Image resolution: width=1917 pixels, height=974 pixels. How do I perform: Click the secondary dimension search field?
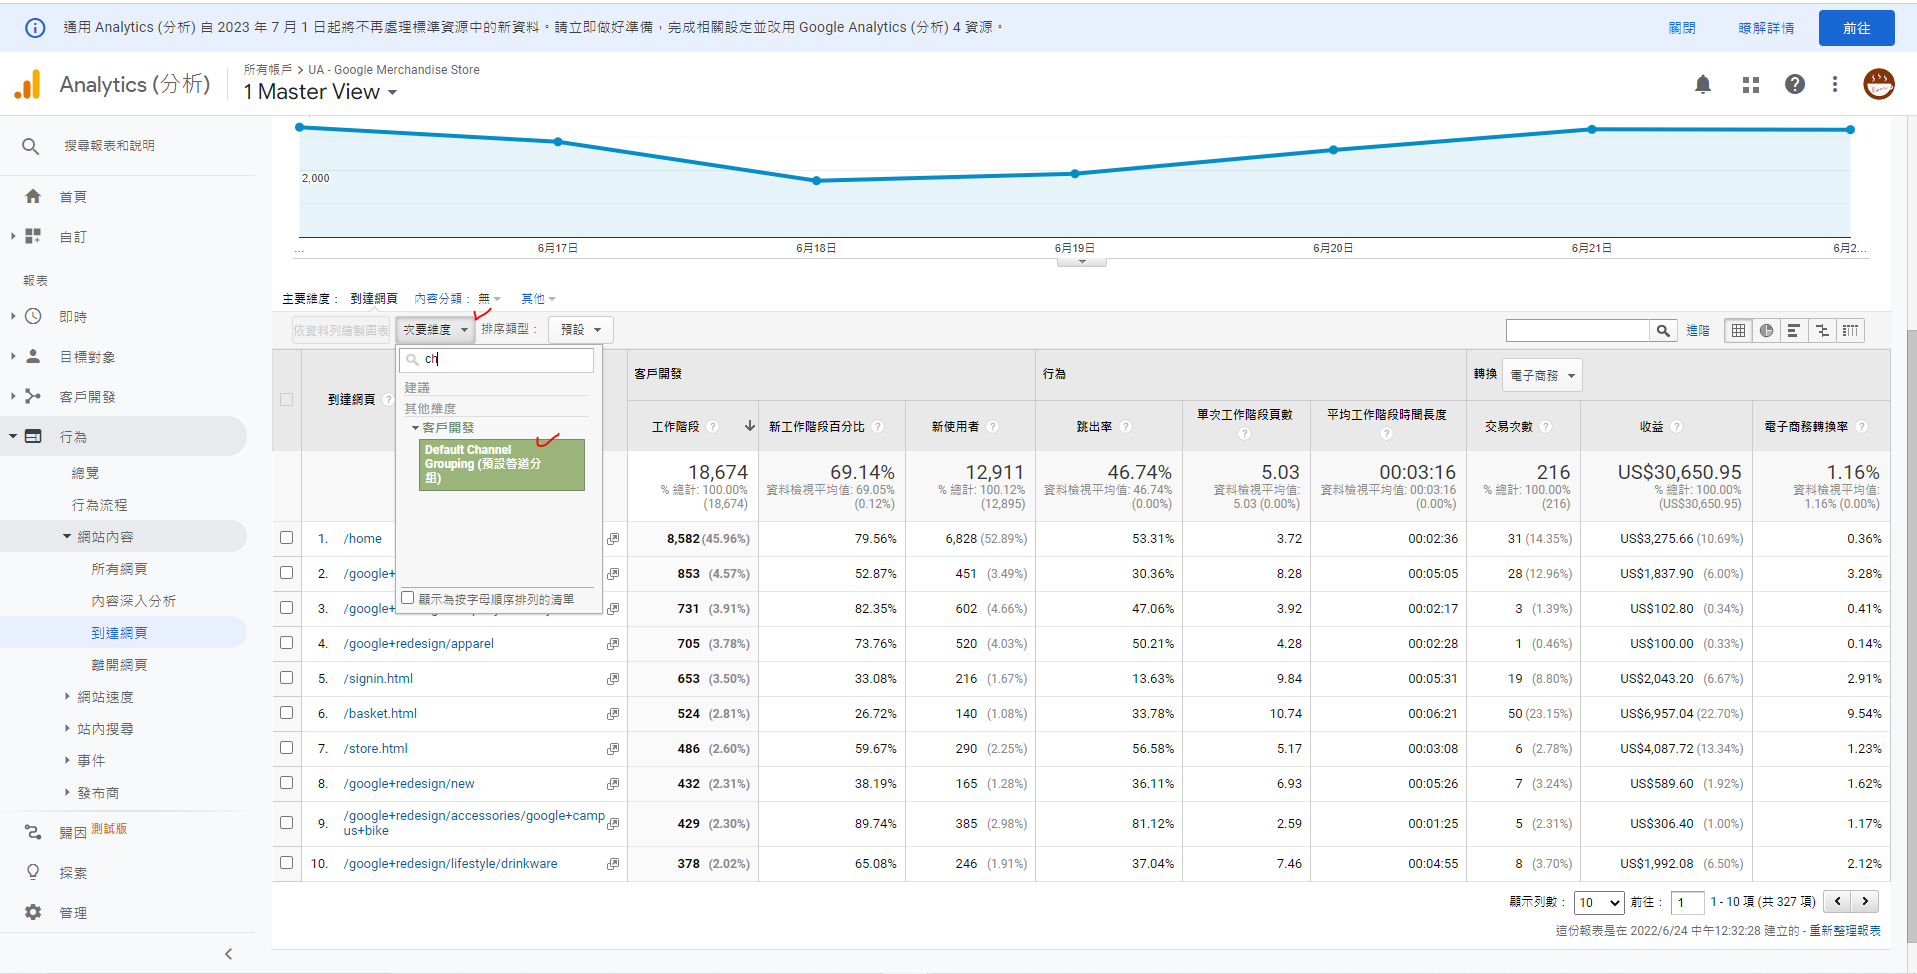click(x=497, y=359)
